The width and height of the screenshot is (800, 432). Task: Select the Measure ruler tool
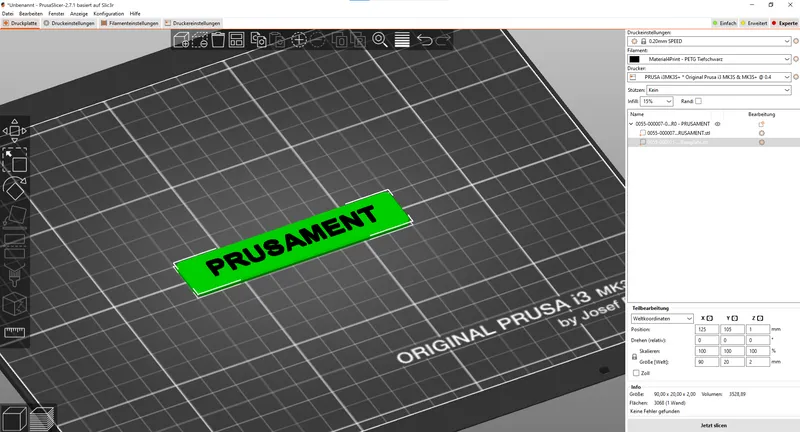(15, 333)
